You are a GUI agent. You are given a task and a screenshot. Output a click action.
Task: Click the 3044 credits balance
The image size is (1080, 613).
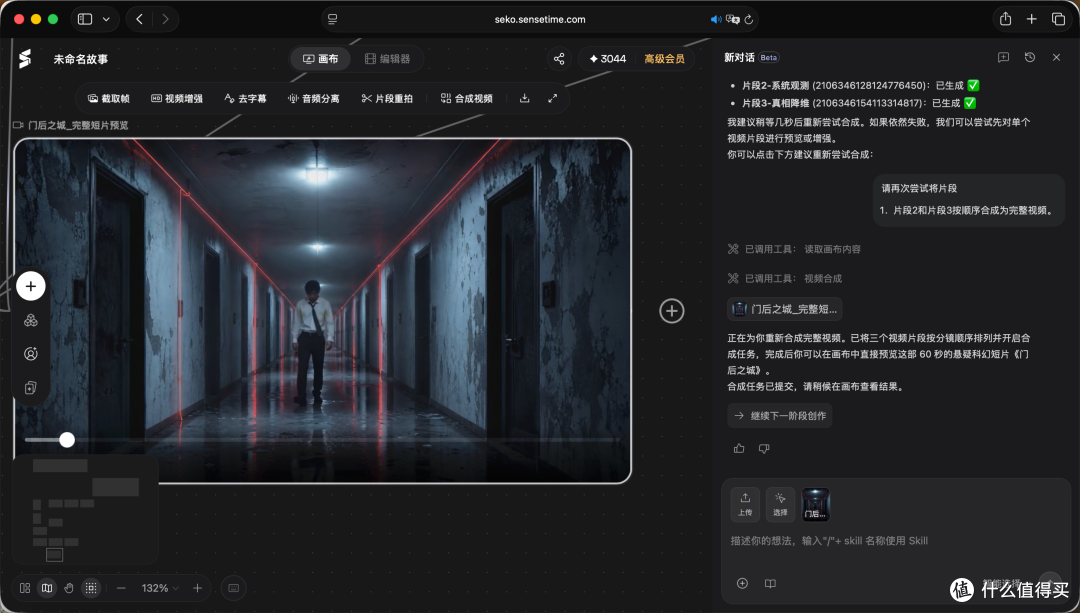point(608,59)
